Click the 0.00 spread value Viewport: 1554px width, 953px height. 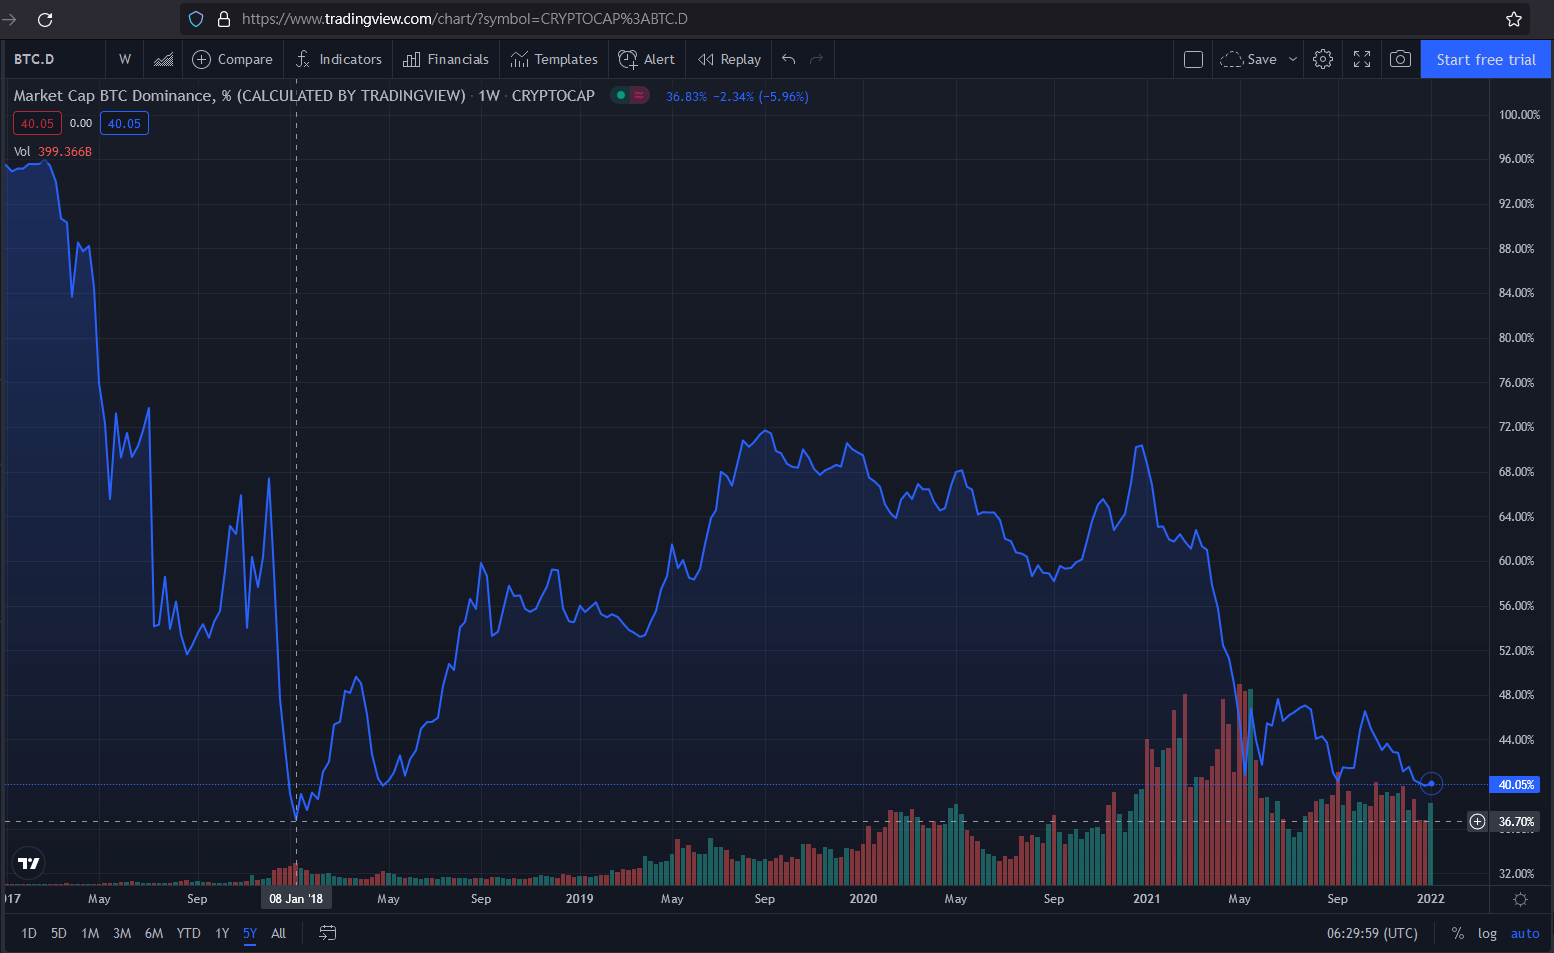pyautogui.click(x=81, y=123)
